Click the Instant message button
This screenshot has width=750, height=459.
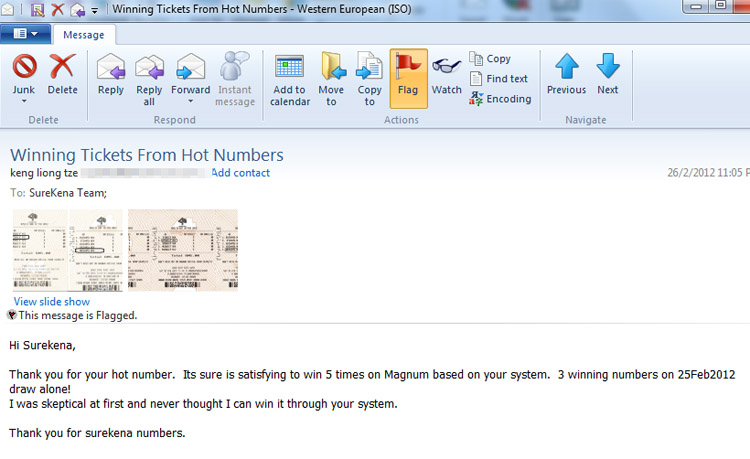235,80
